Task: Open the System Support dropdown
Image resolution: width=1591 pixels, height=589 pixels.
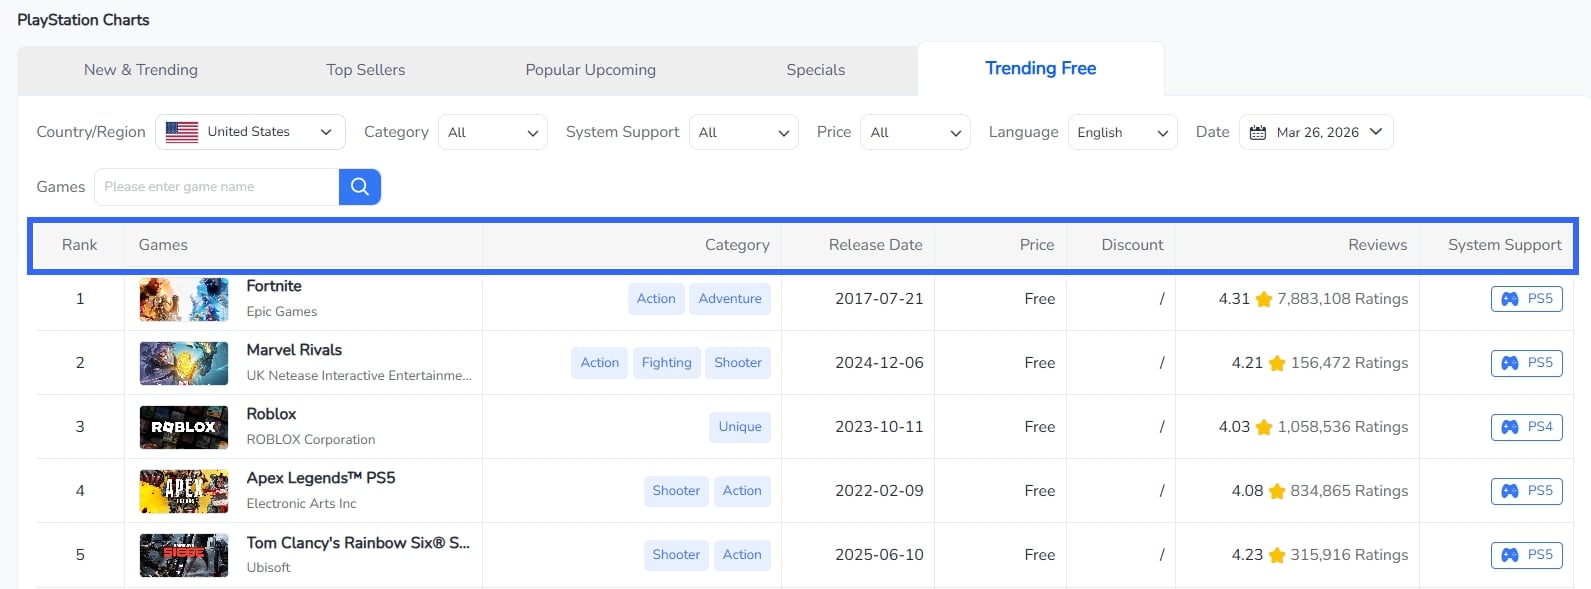Action: (x=743, y=132)
